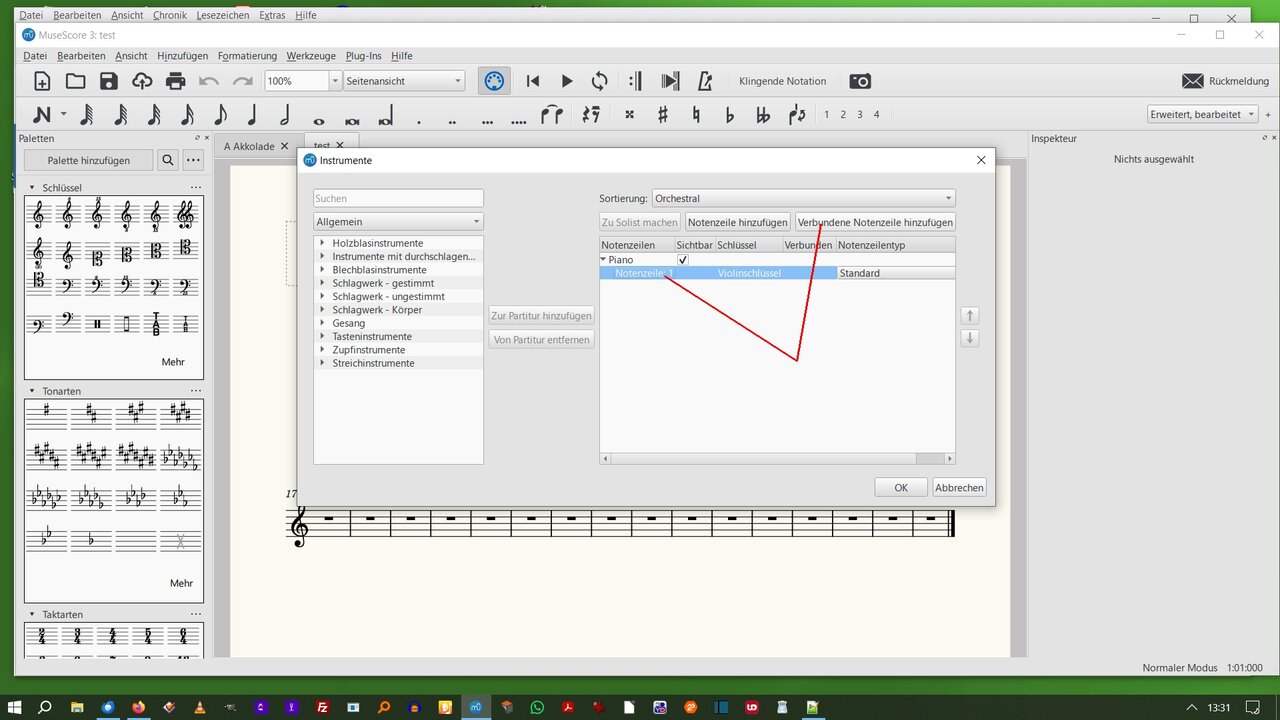This screenshot has height=720, width=1280.
Task: Start playback with the play button
Action: point(567,81)
